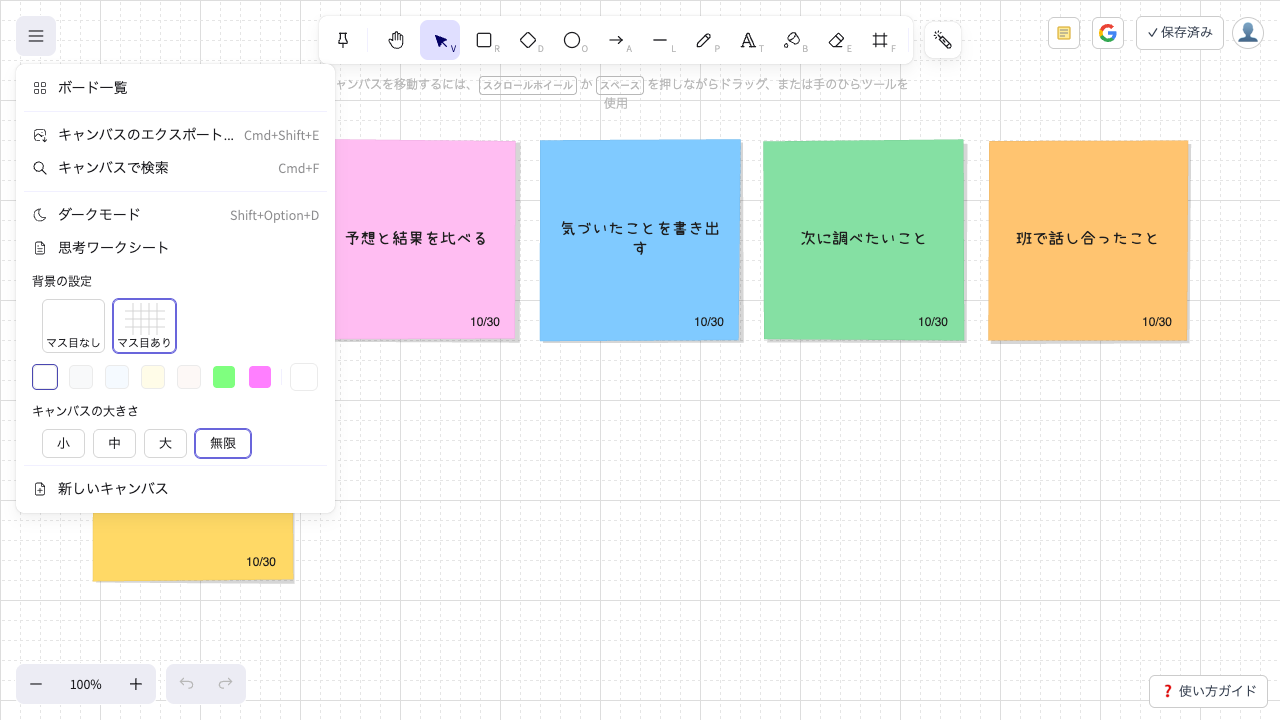
Task: Click the pin lock tool icon
Action: point(343,40)
